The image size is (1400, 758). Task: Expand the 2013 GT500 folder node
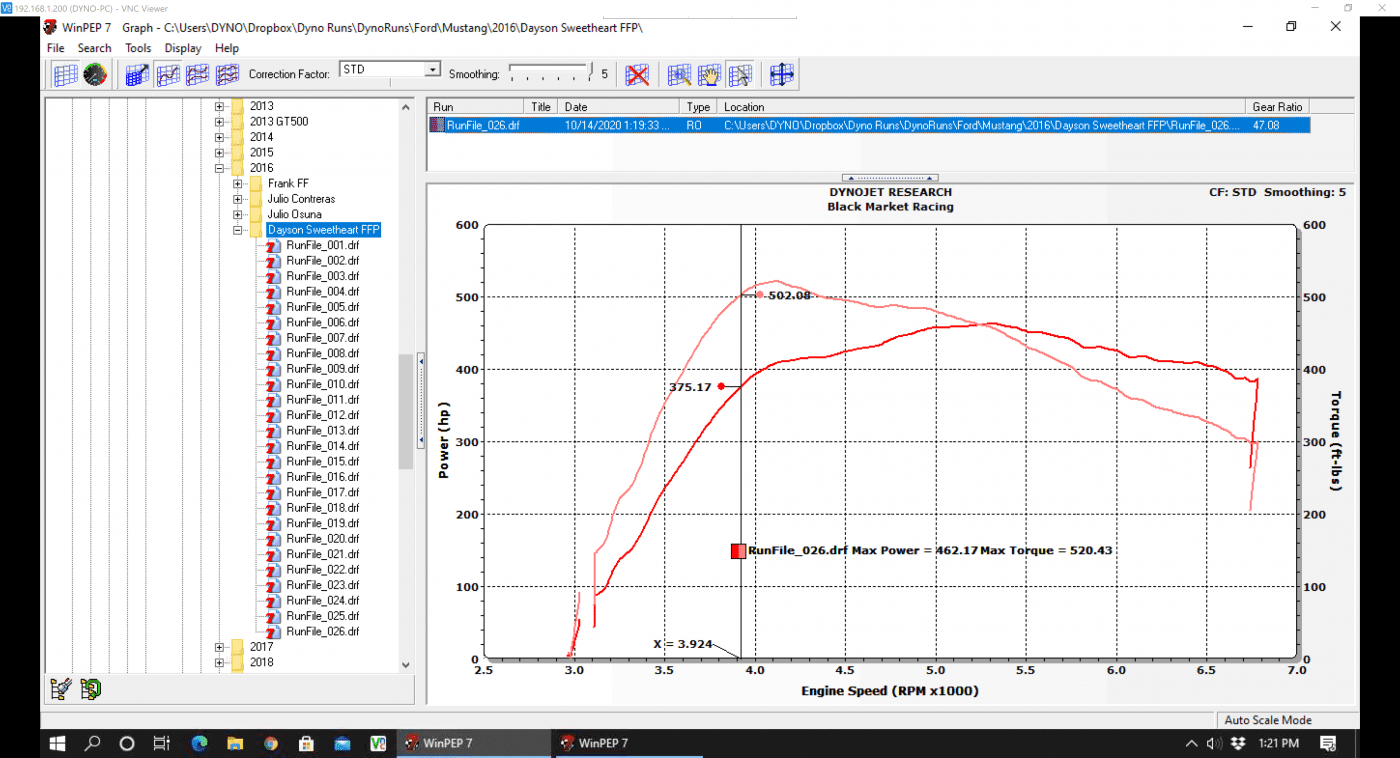click(219, 122)
